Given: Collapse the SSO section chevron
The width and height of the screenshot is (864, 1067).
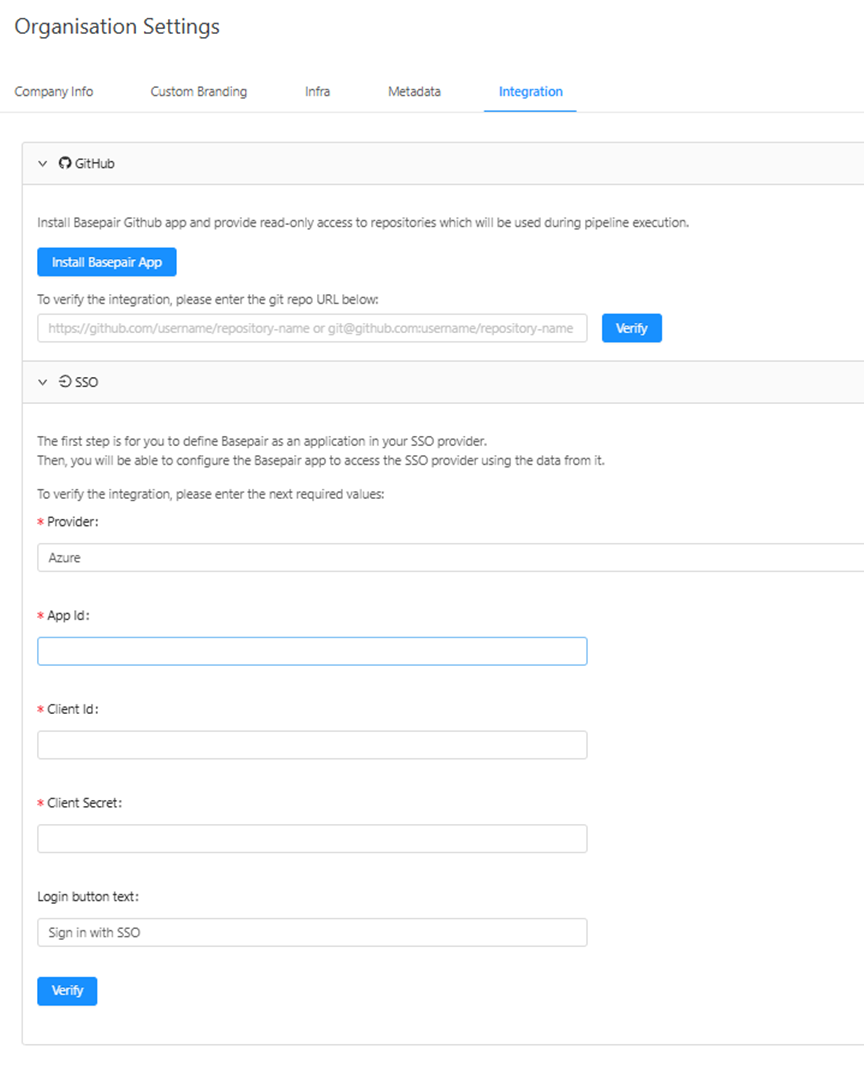Looking at the screenshot, I should 42,381.
